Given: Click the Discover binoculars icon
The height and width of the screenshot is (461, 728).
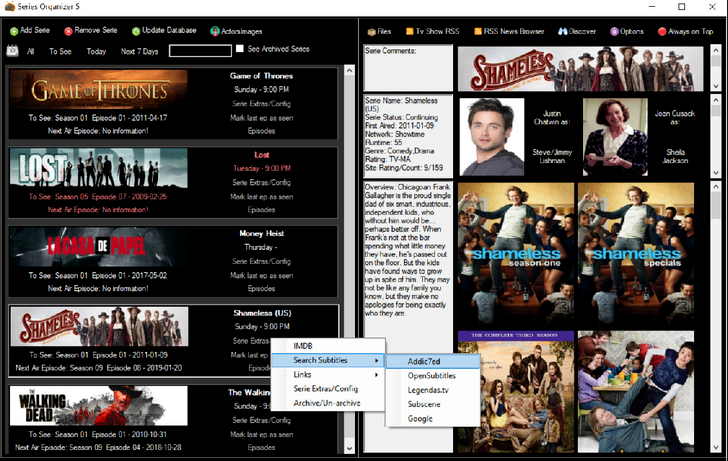Looking at the screenshot, I should coord(563,31).
